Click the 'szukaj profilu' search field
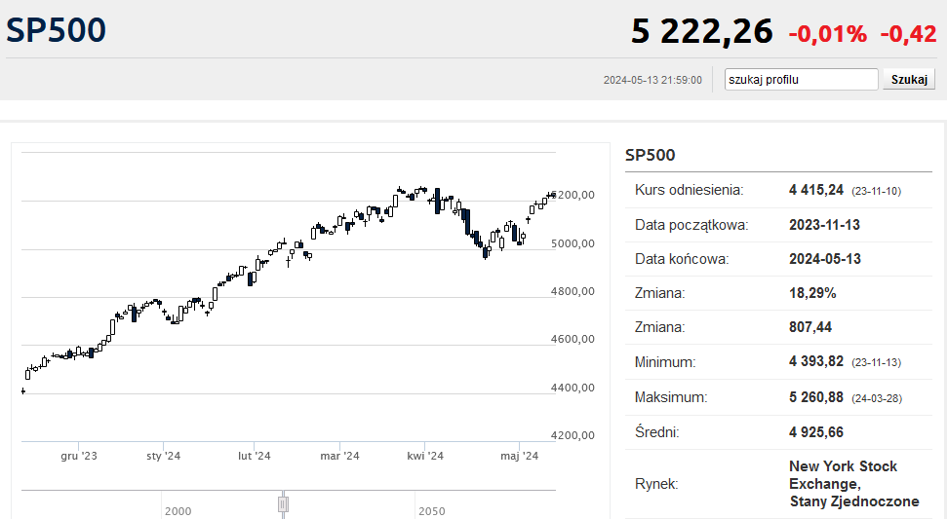The width and height of the screenshot is (948, 519). [x=801, y=80]
